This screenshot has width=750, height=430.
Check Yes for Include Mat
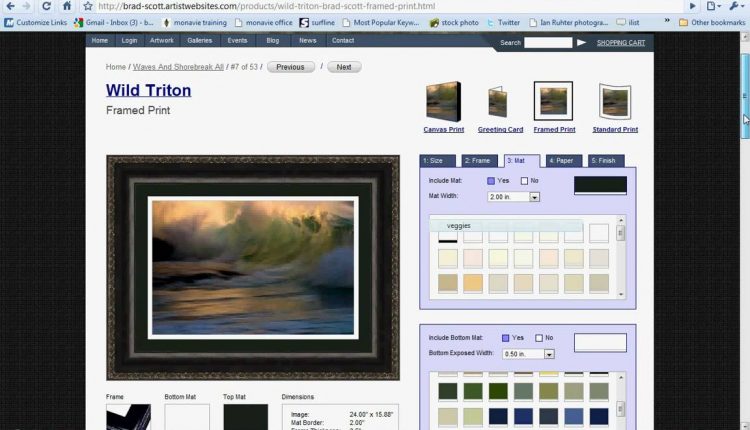point(491,181)
